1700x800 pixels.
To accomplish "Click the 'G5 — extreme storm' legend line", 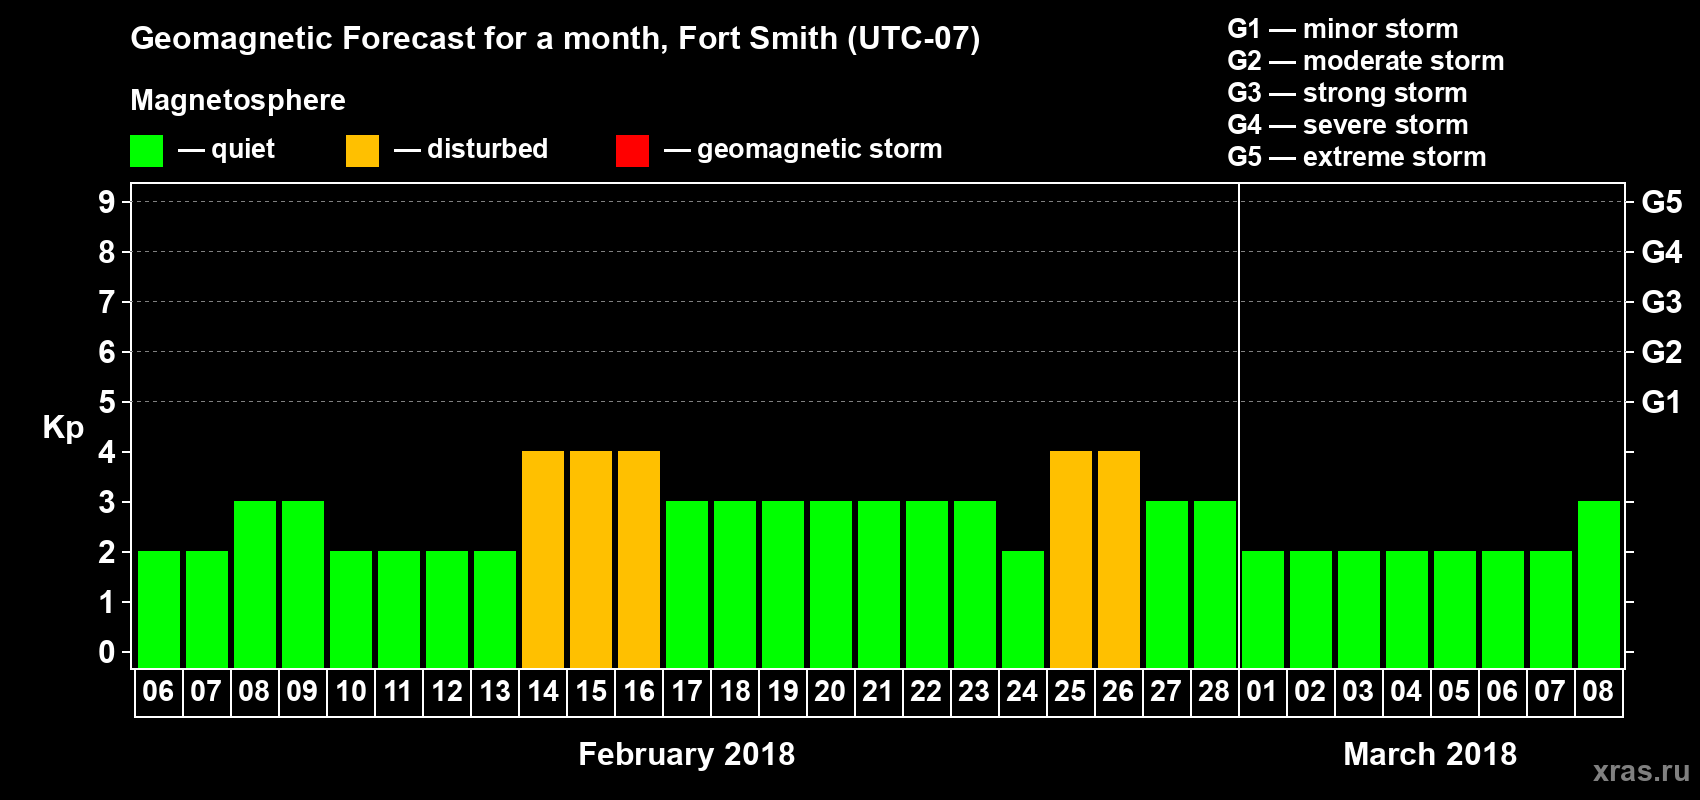I will (x=1357, y=157).
